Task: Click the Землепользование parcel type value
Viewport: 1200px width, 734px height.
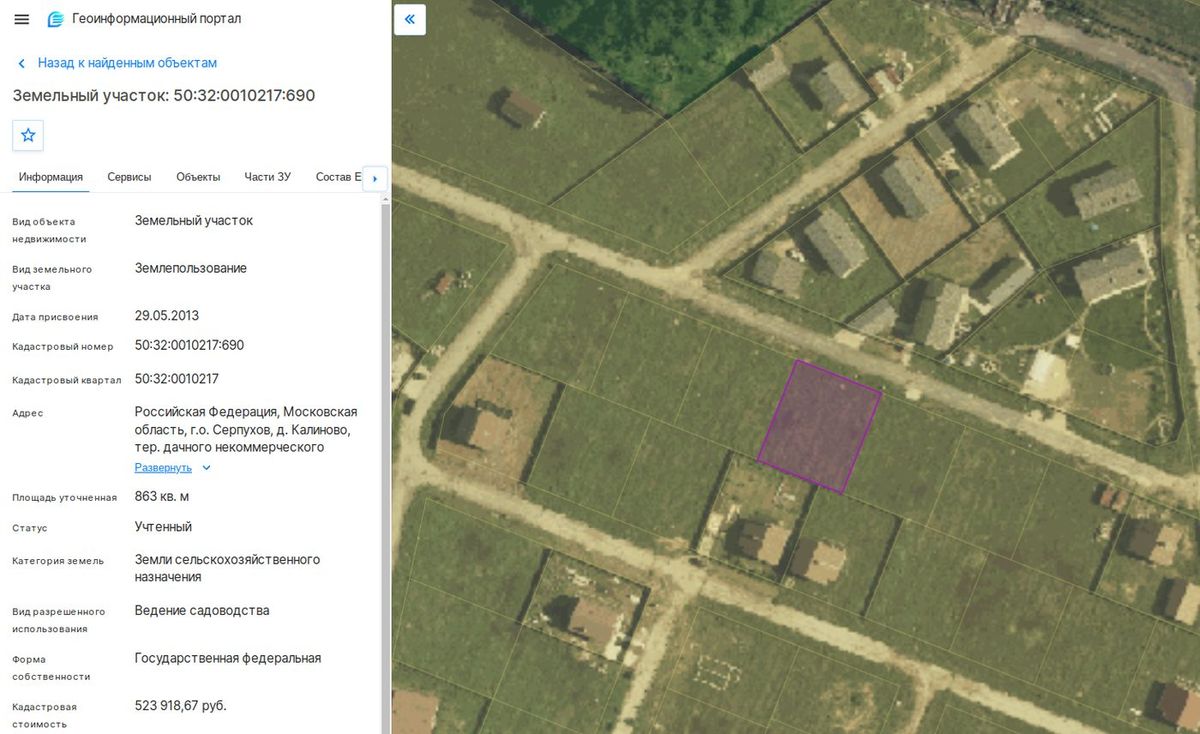Action: point(191,268)
